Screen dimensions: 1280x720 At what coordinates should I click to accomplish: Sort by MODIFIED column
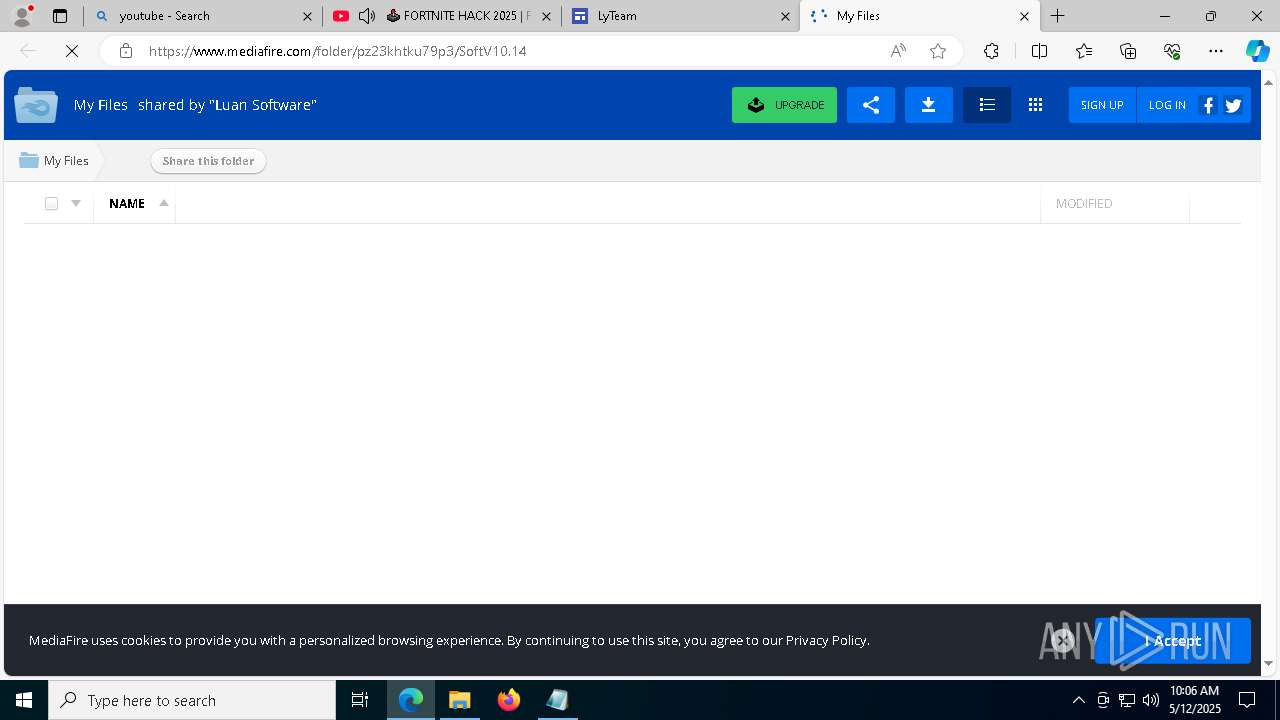pyautogui.click(x=1084, y=203)
